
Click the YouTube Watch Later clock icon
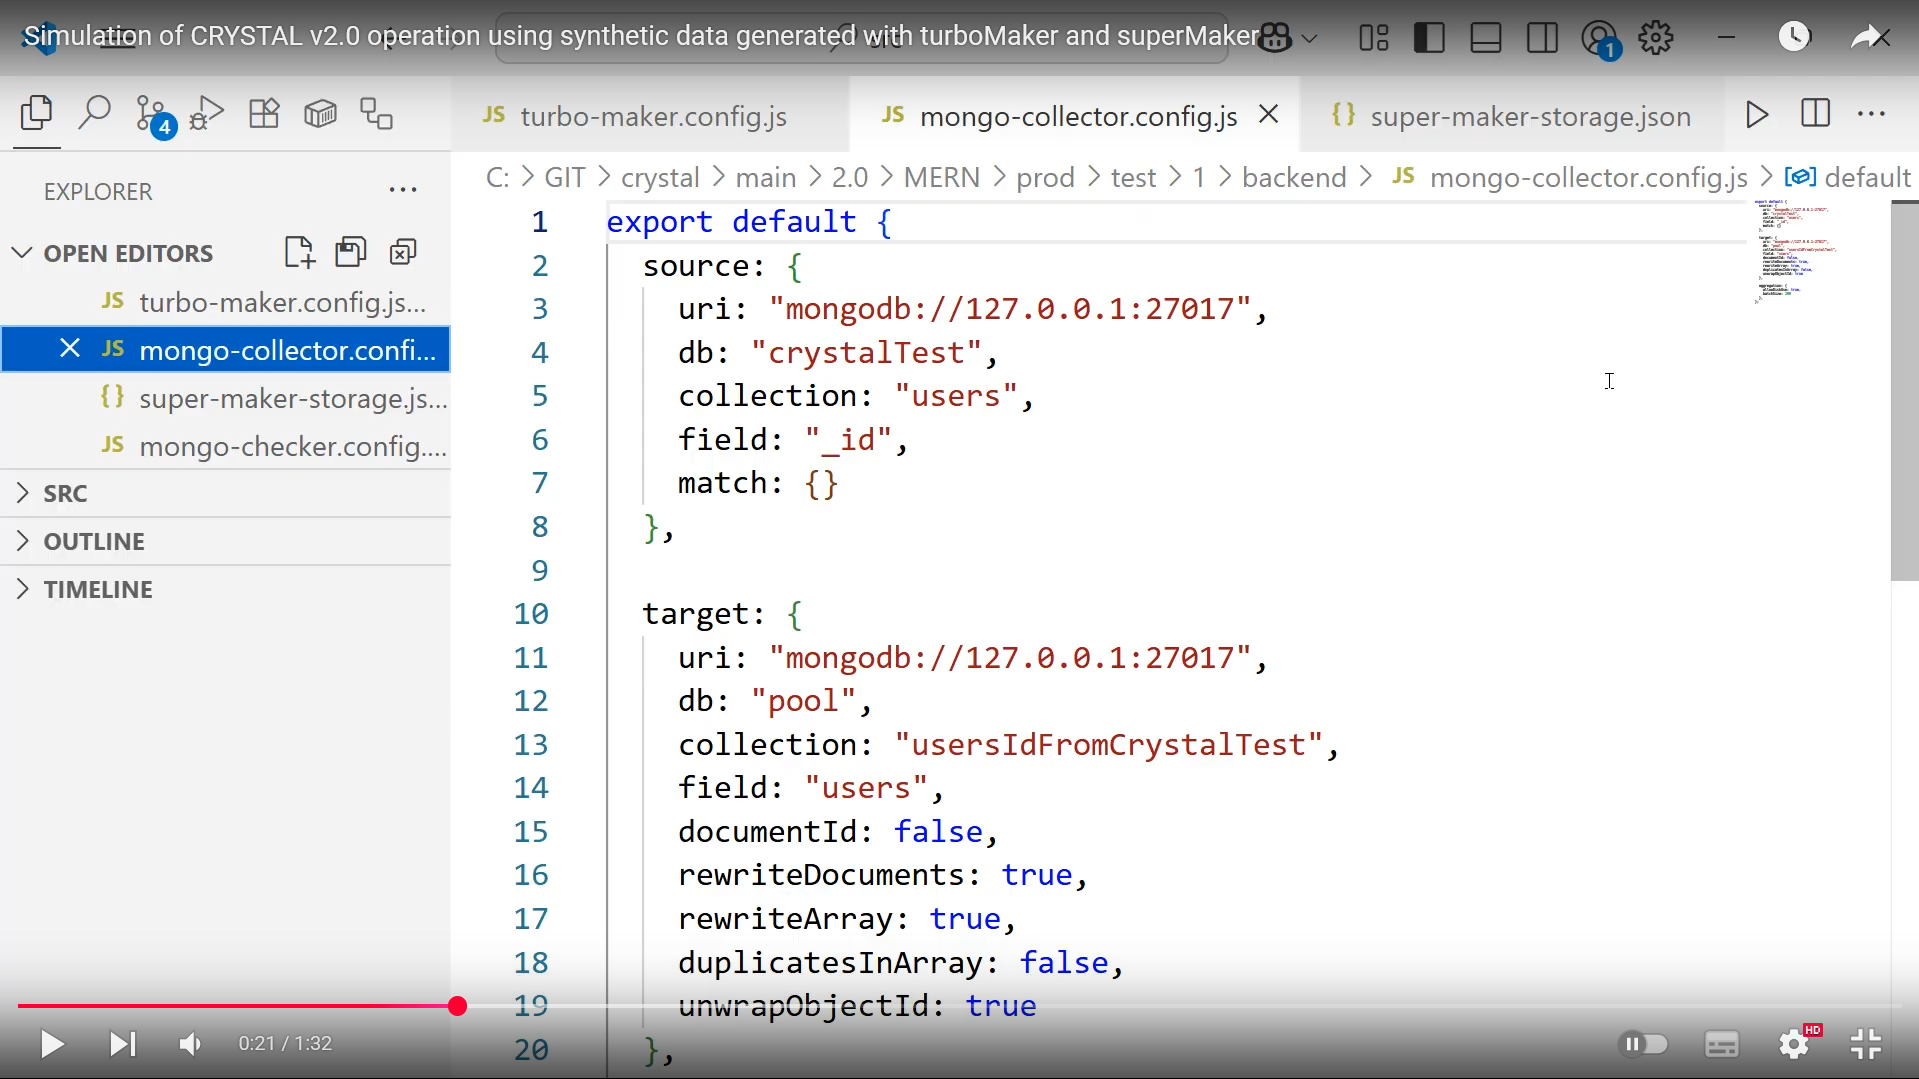pyautogui.click(x=1794, y=37)
